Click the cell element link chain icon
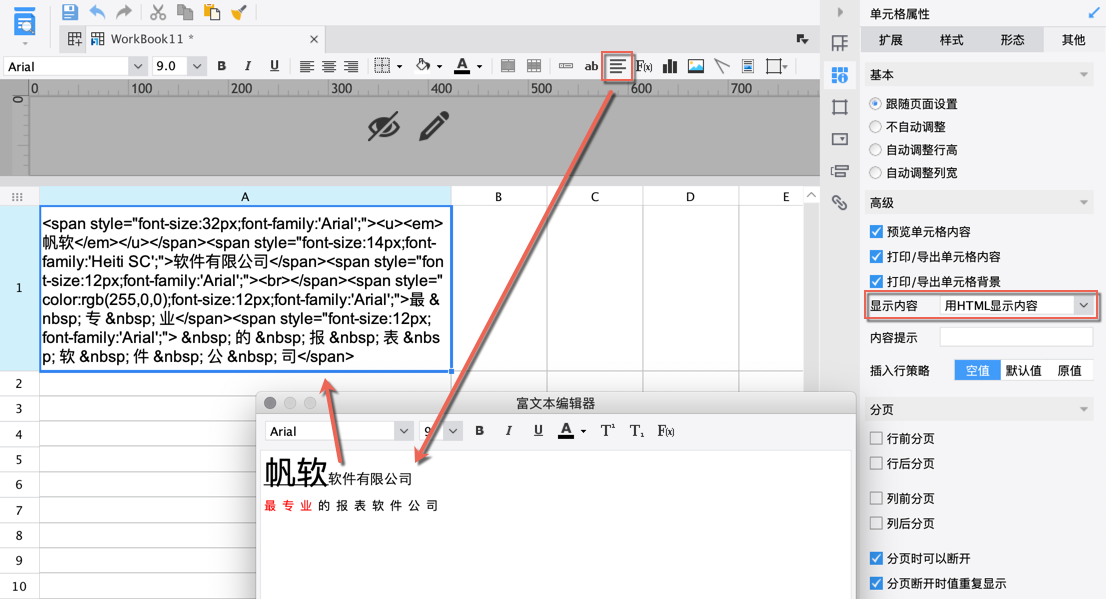Image resolution: width=1106 pixels, height=599 pixels. coord(839,203)
